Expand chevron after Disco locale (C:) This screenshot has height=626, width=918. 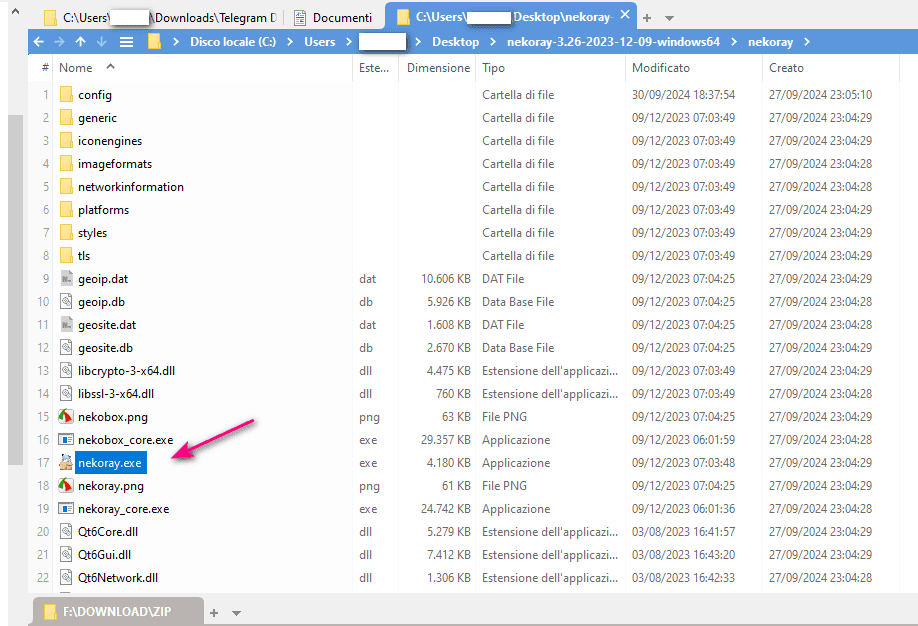tap(290, 42)
